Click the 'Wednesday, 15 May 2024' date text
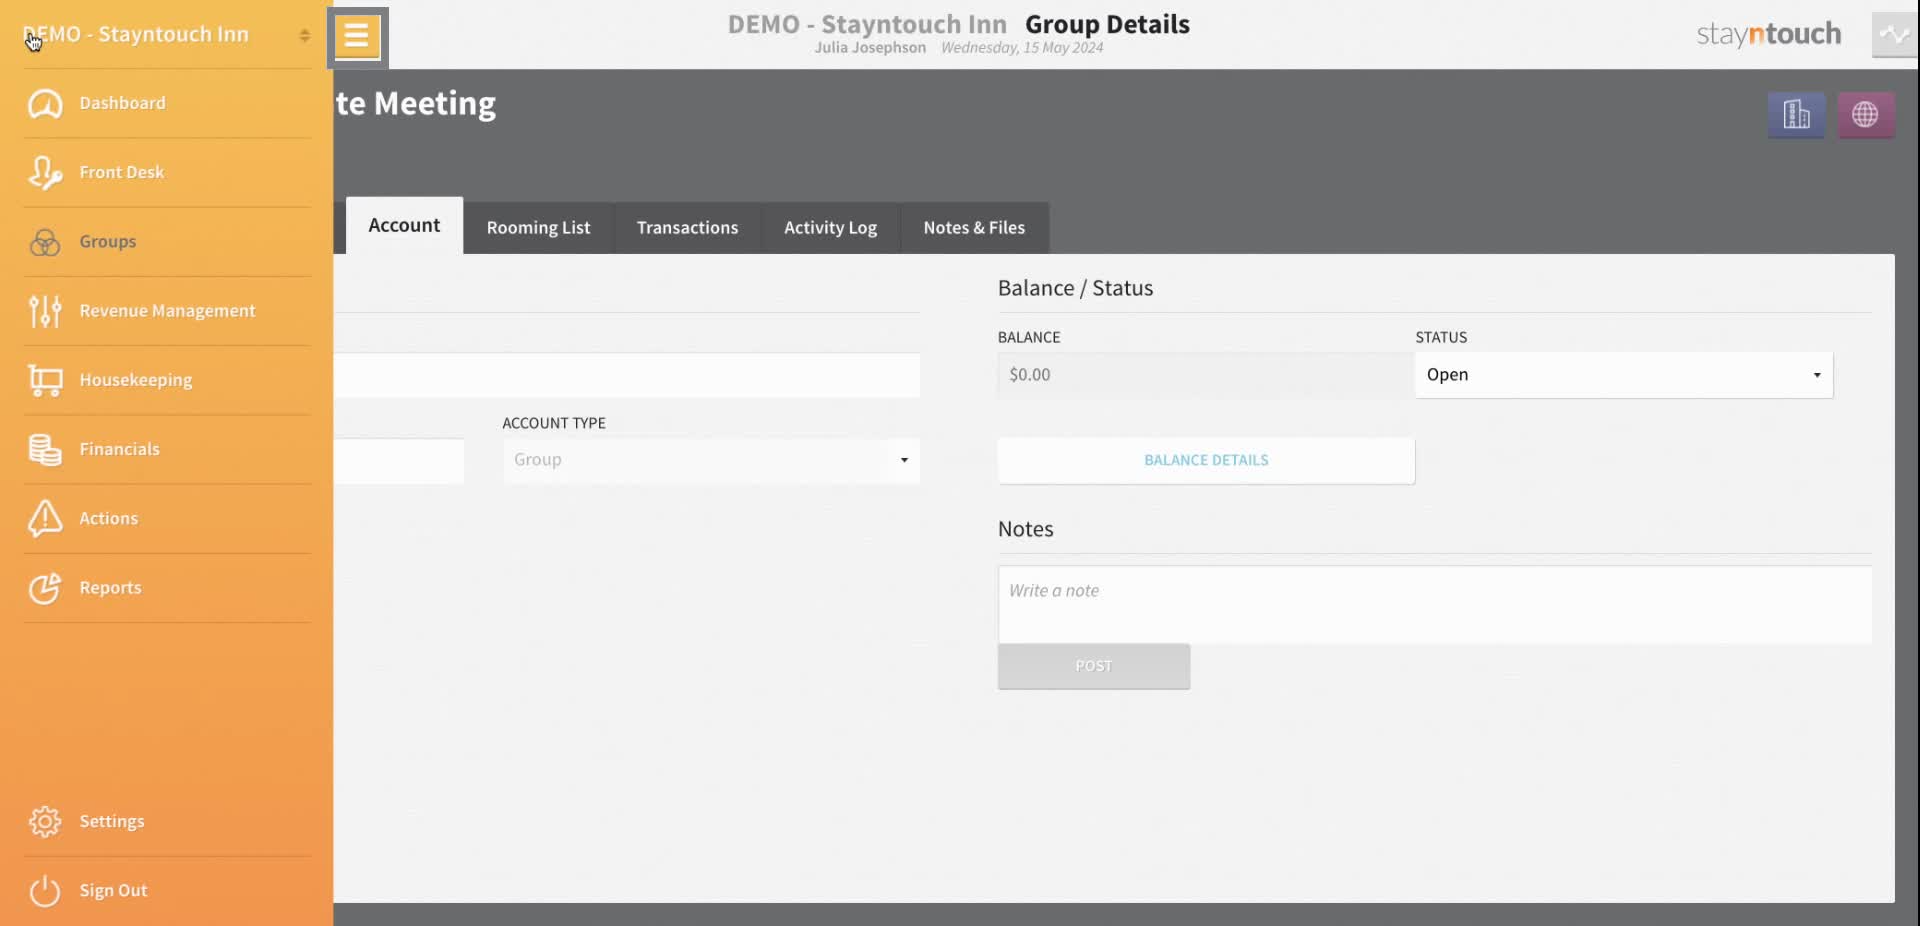This screenshot has height=926, width=1920. point(1022,48)
